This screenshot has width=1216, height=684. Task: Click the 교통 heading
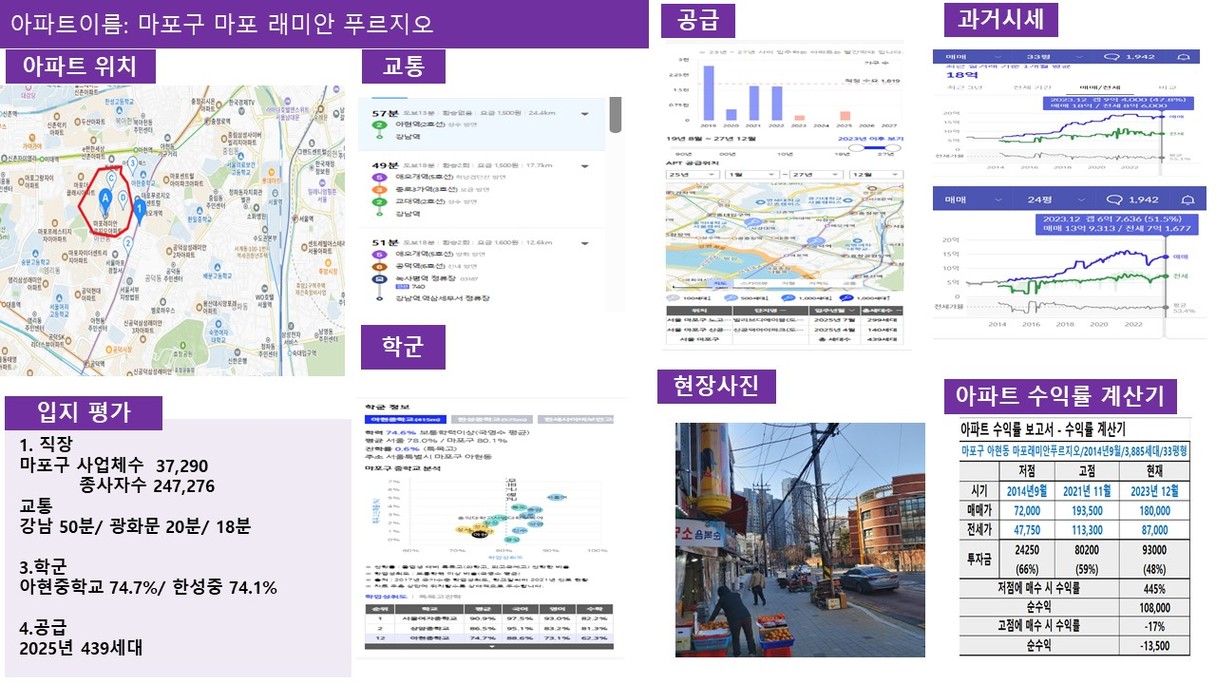[x=404, y=66]
